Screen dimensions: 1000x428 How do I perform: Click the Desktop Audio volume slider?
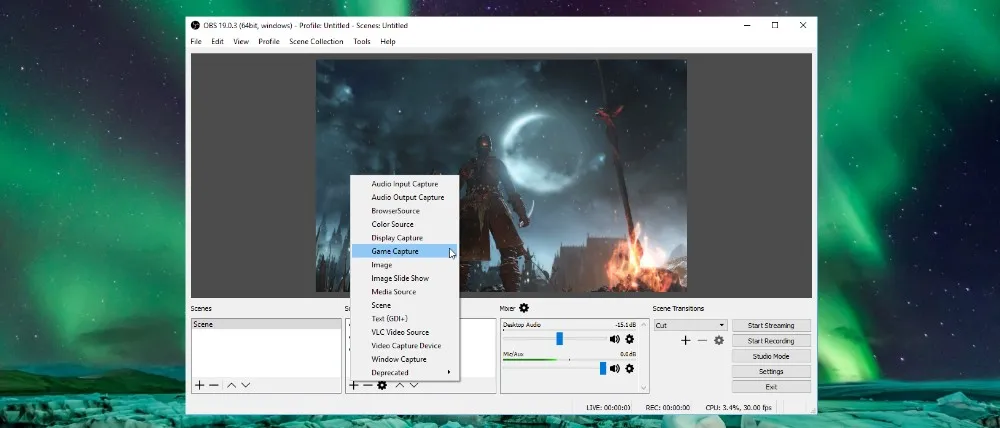coord(560,339)
